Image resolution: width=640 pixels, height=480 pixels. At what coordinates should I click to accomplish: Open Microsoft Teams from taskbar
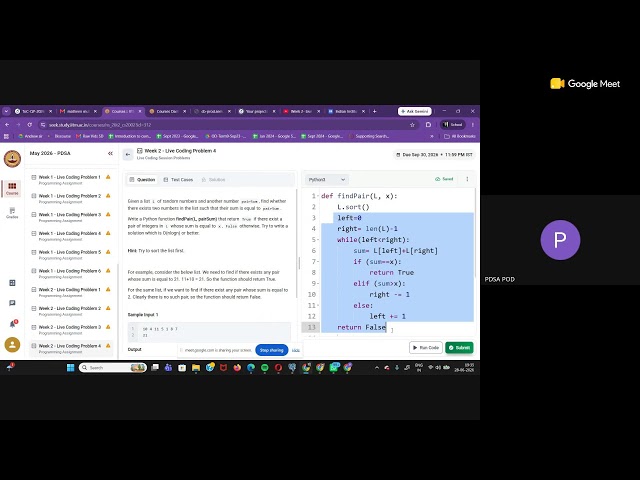pyautogui.click(x=168, y=368)
